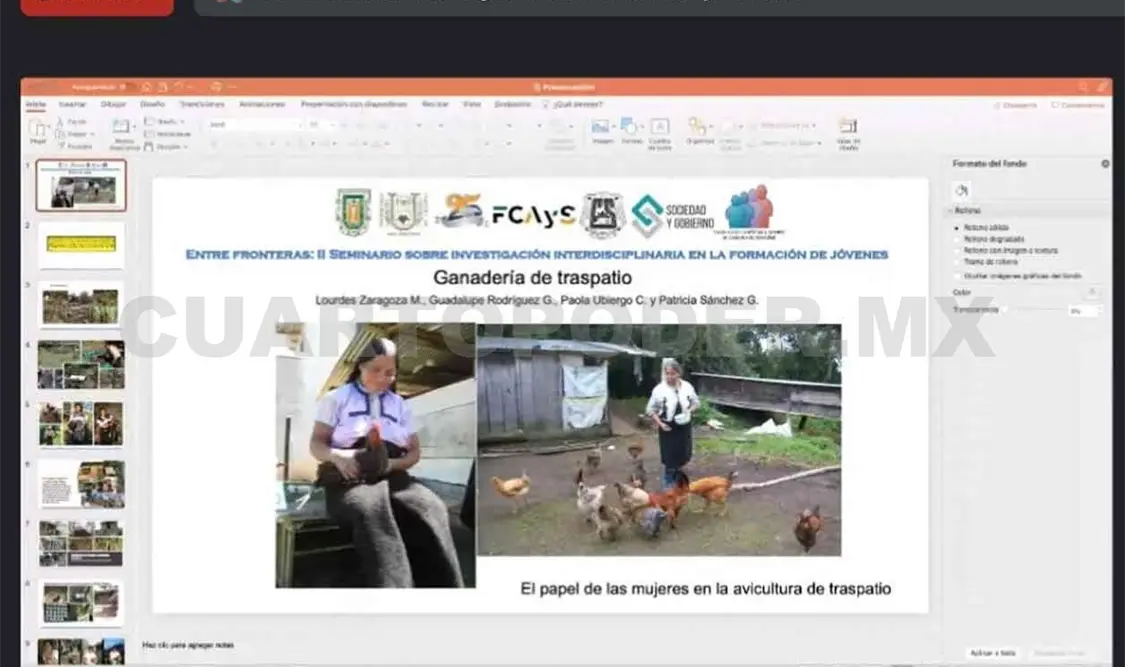Click the Cuadro de texto icon
1125x667 pixels.
[x=659, y=128]
